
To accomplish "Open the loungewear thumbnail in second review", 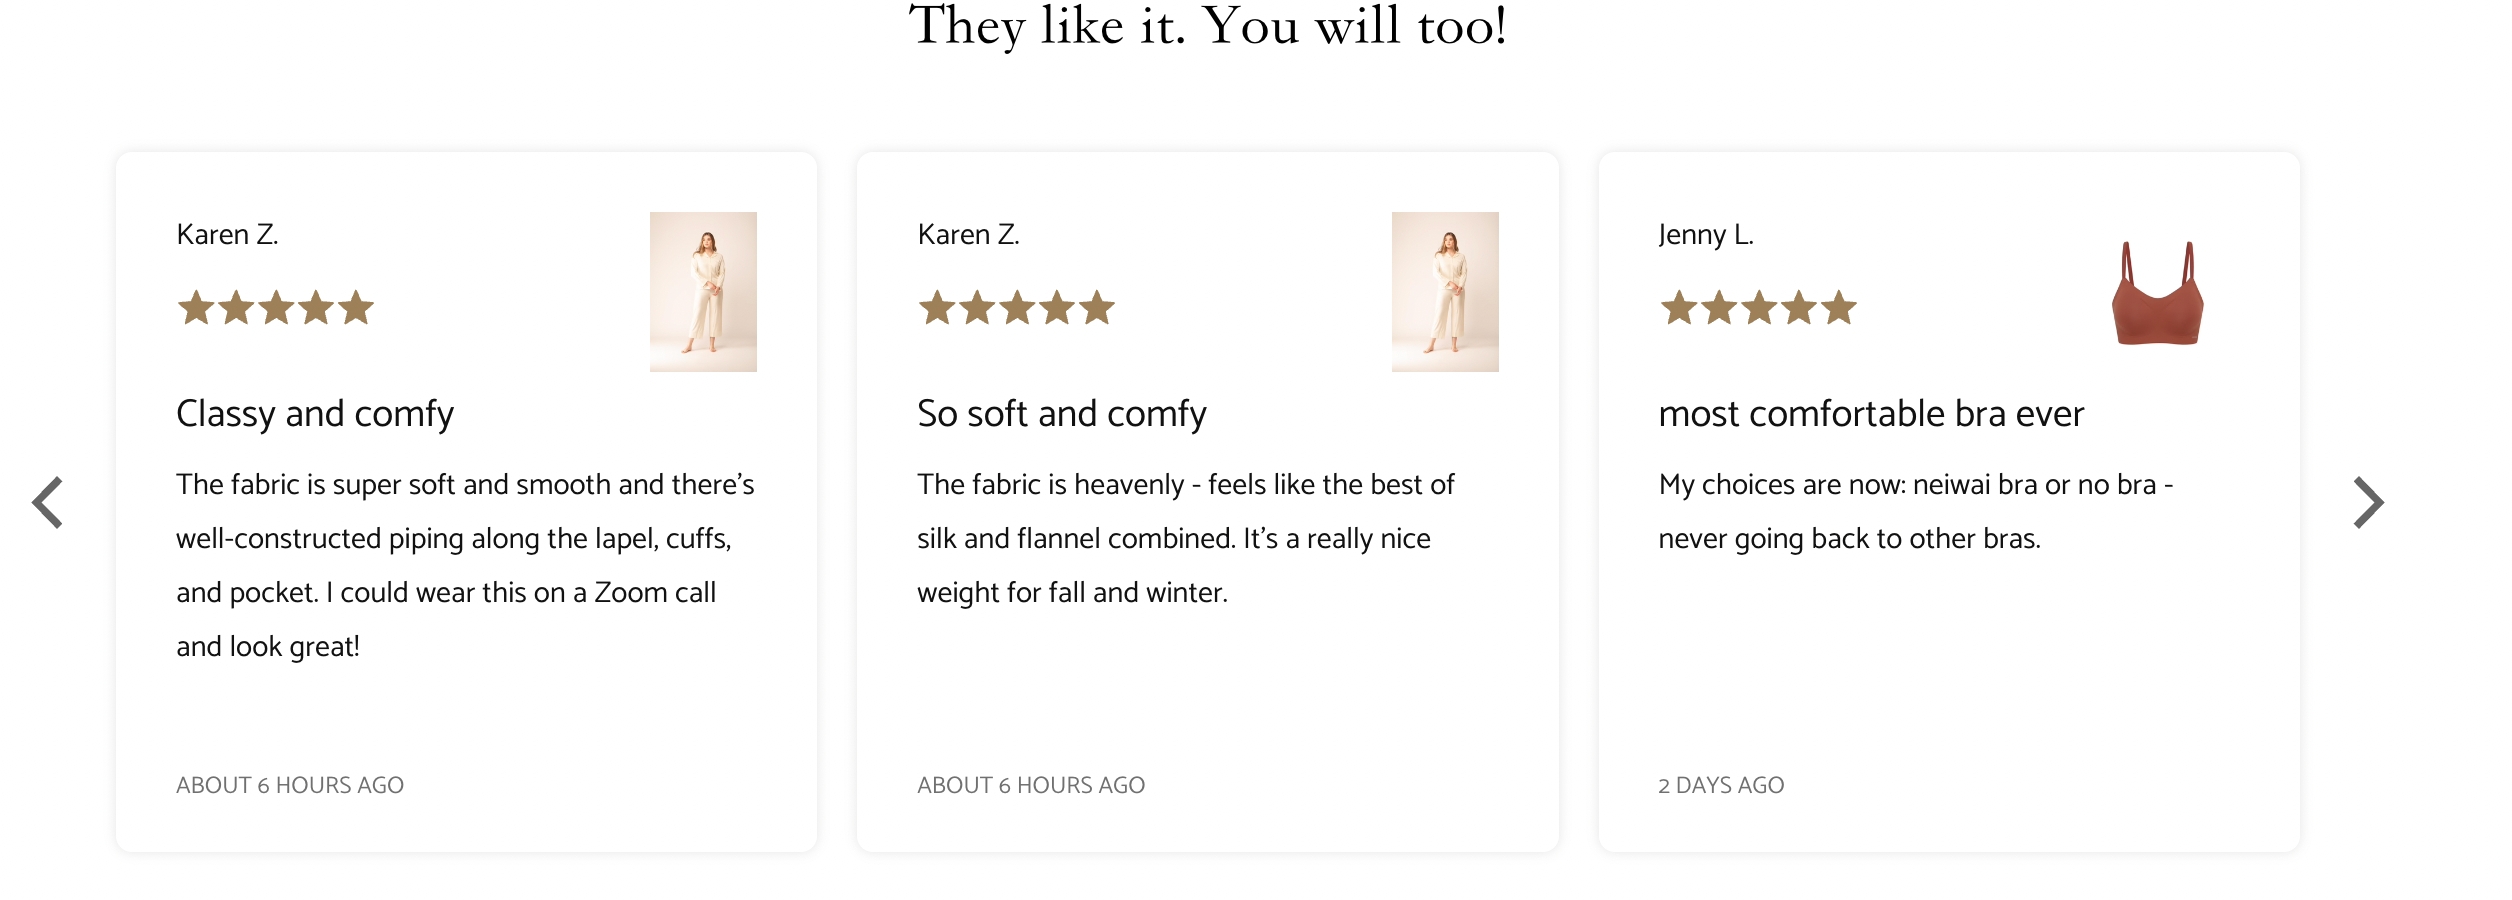I will coord(1445,292).
